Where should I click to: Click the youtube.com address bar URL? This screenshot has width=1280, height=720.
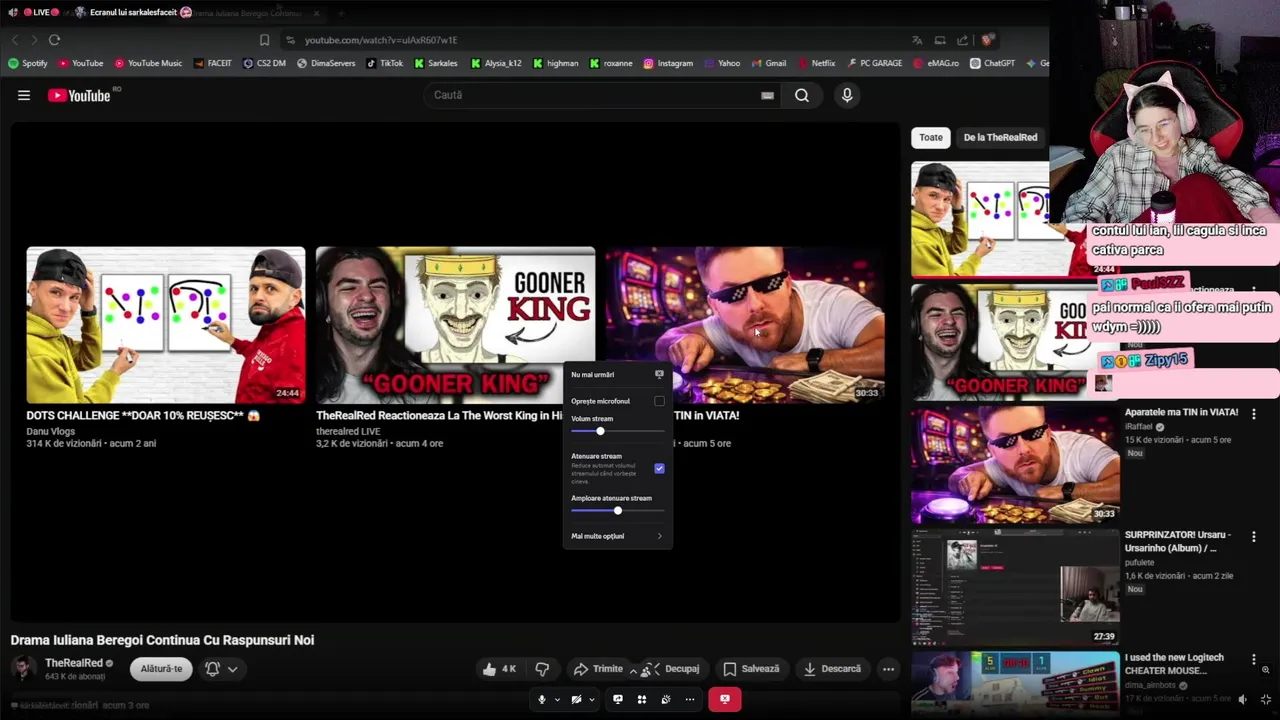(381, 40)
